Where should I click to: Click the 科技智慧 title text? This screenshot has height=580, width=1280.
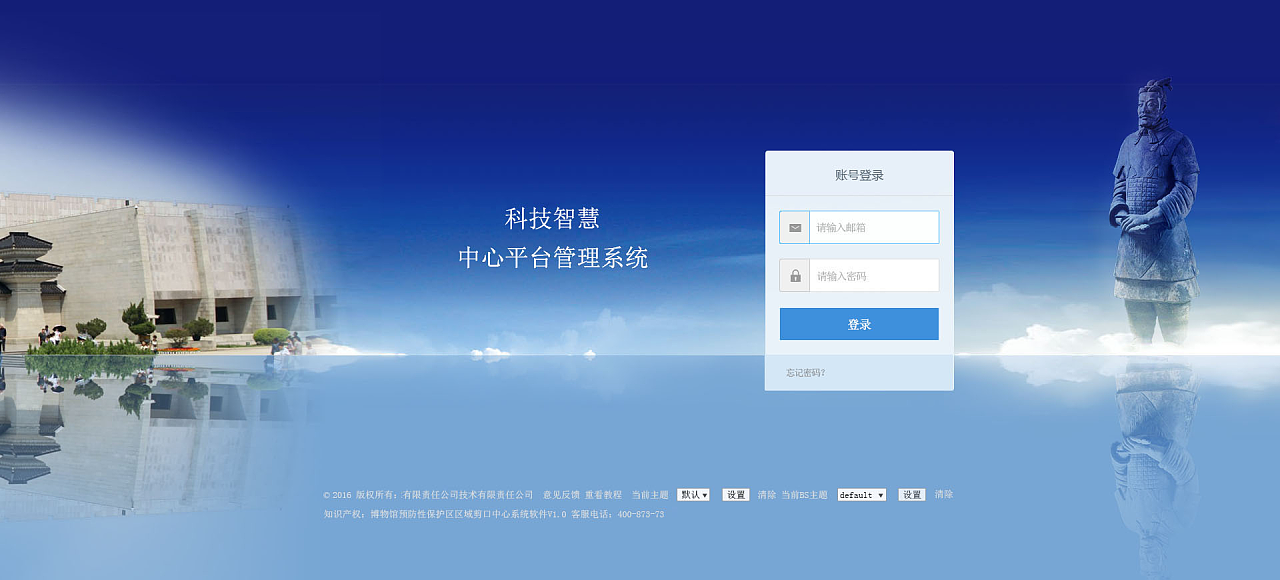click(553, 218)
